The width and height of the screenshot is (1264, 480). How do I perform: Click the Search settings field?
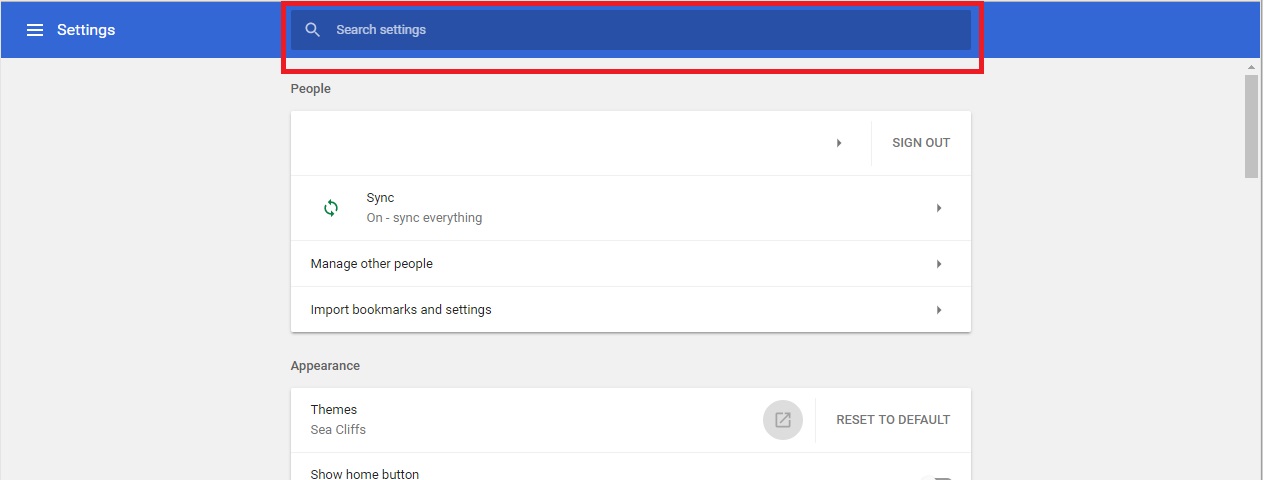(631, 30)
